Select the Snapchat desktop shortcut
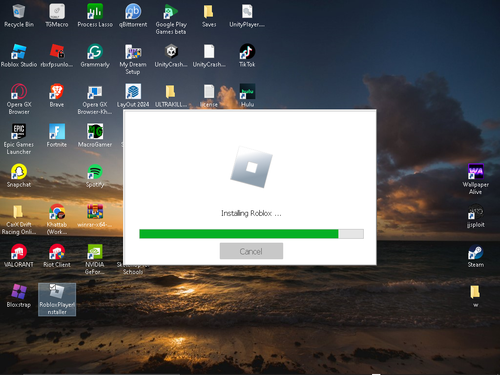500x375 pixels. [x=19, y=176]
